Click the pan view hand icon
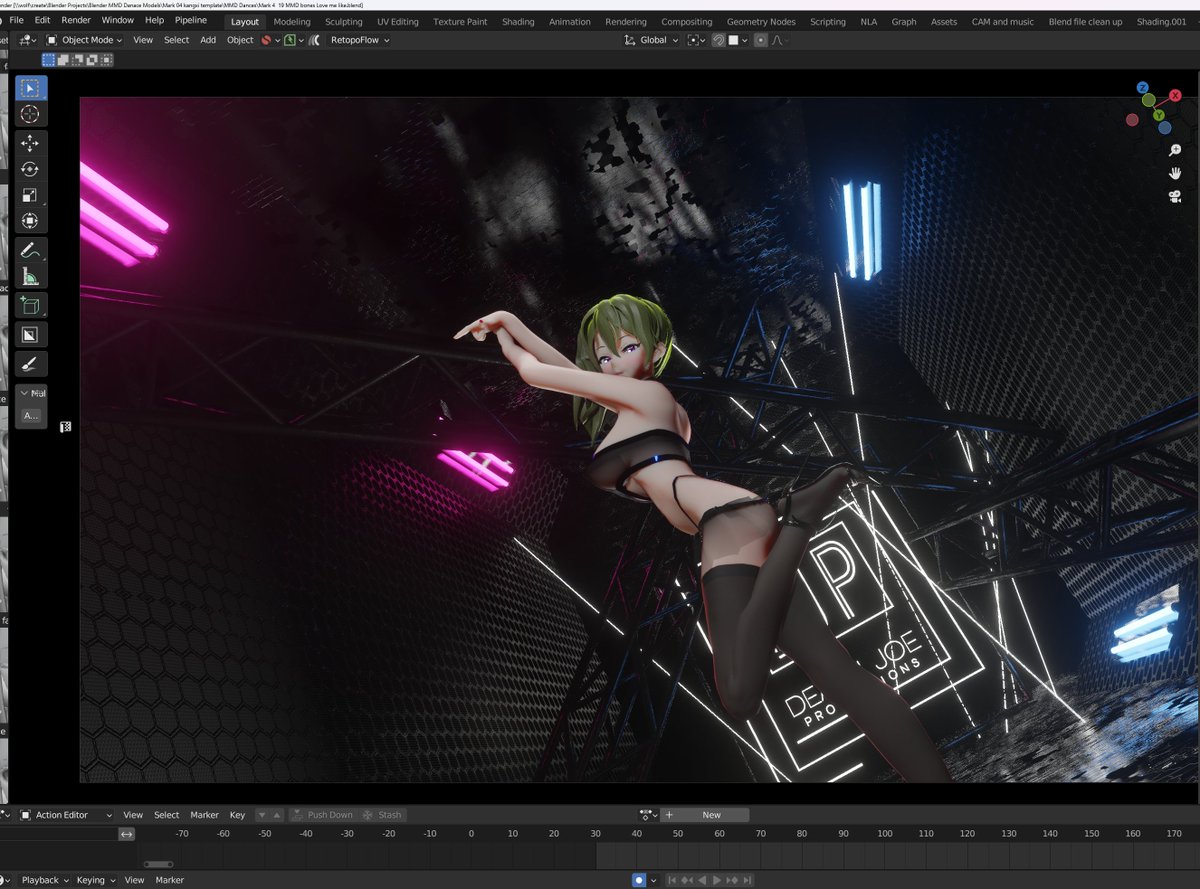 click(1175, 173)
